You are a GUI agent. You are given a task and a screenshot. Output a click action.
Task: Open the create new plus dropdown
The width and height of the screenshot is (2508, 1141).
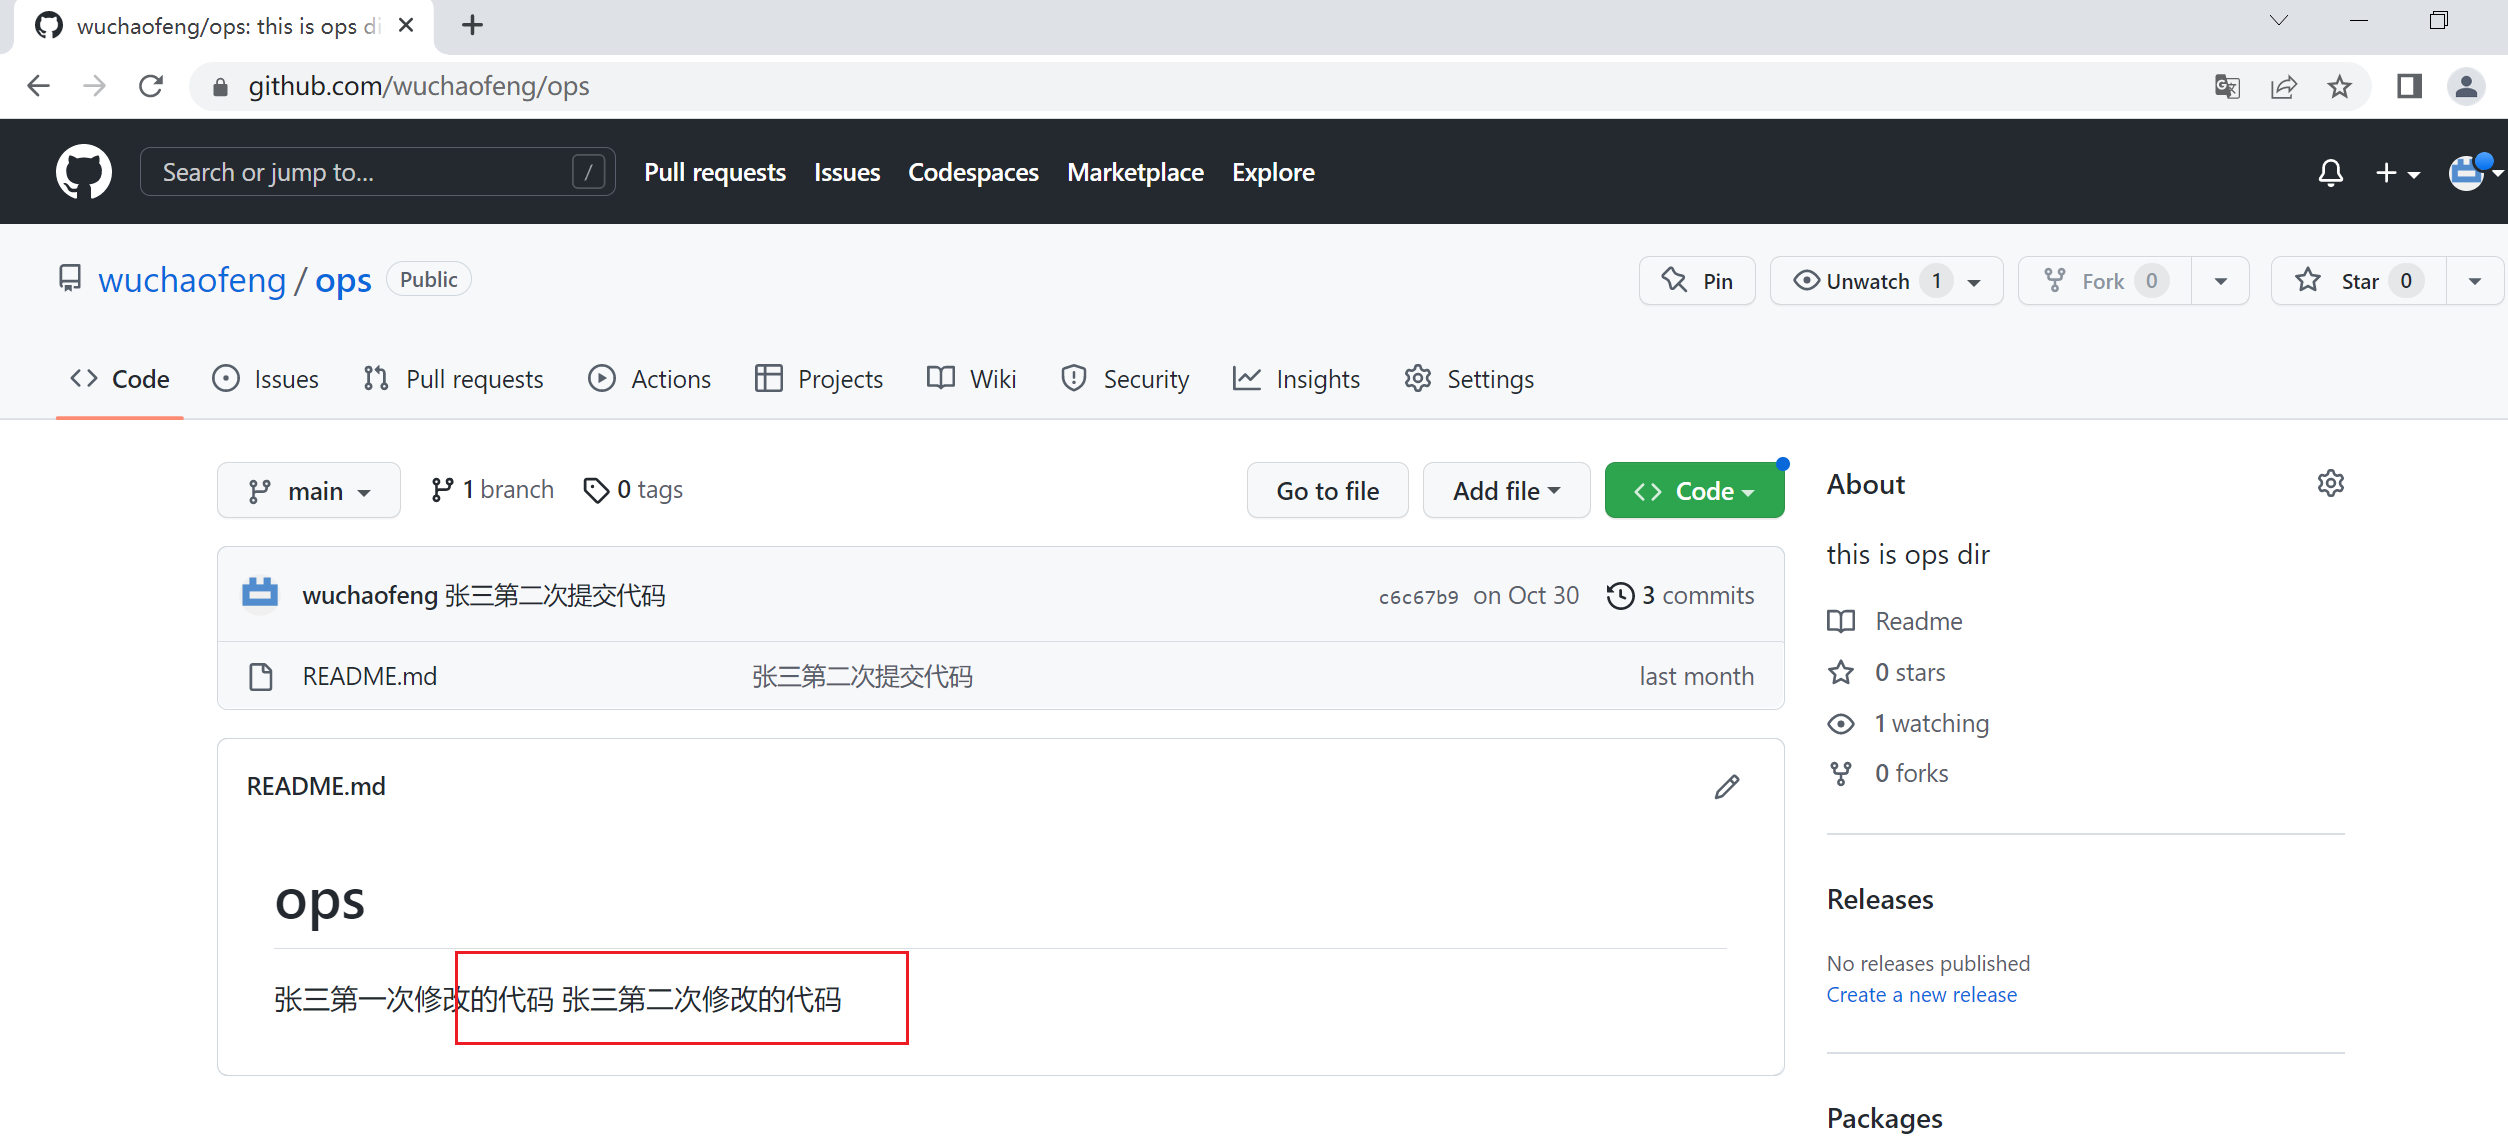pyautogui.click(x=2397, y=173)
